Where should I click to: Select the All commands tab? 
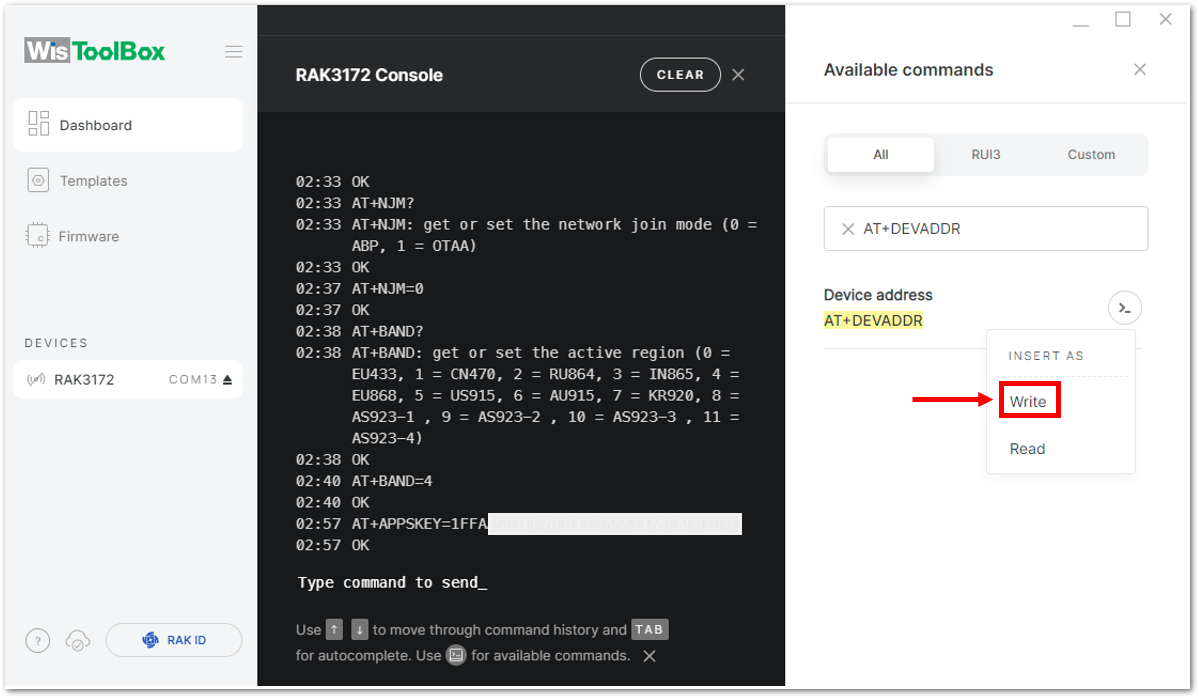point(881,154)
